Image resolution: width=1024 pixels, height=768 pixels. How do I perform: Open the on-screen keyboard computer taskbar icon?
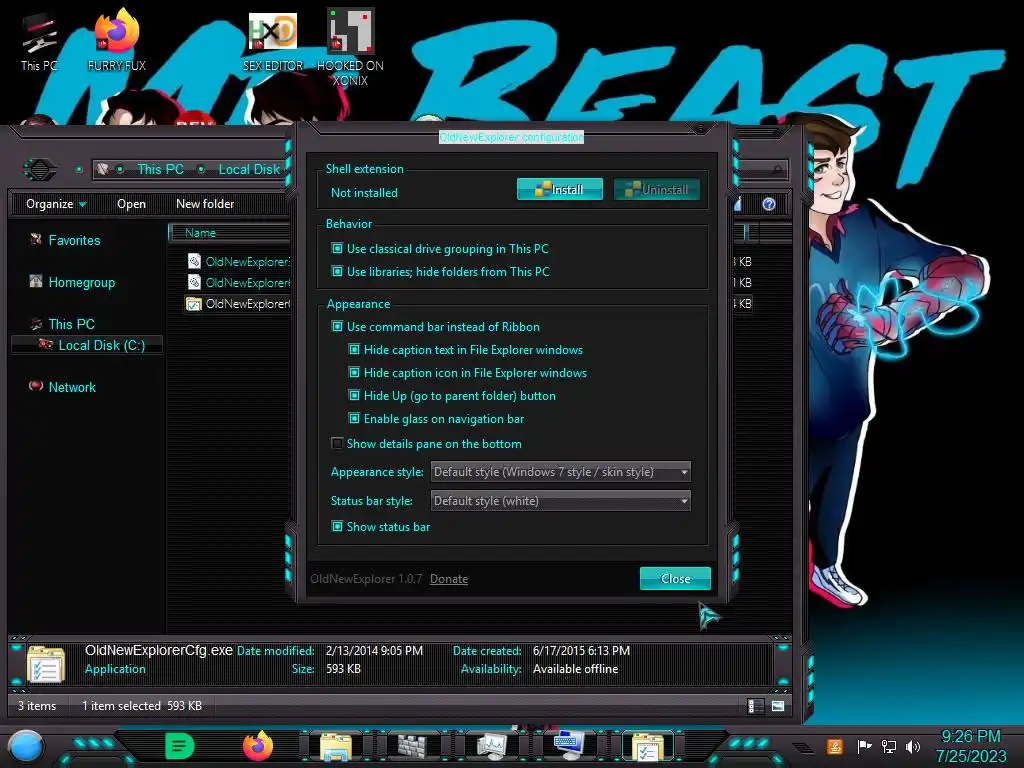point(568,746)
